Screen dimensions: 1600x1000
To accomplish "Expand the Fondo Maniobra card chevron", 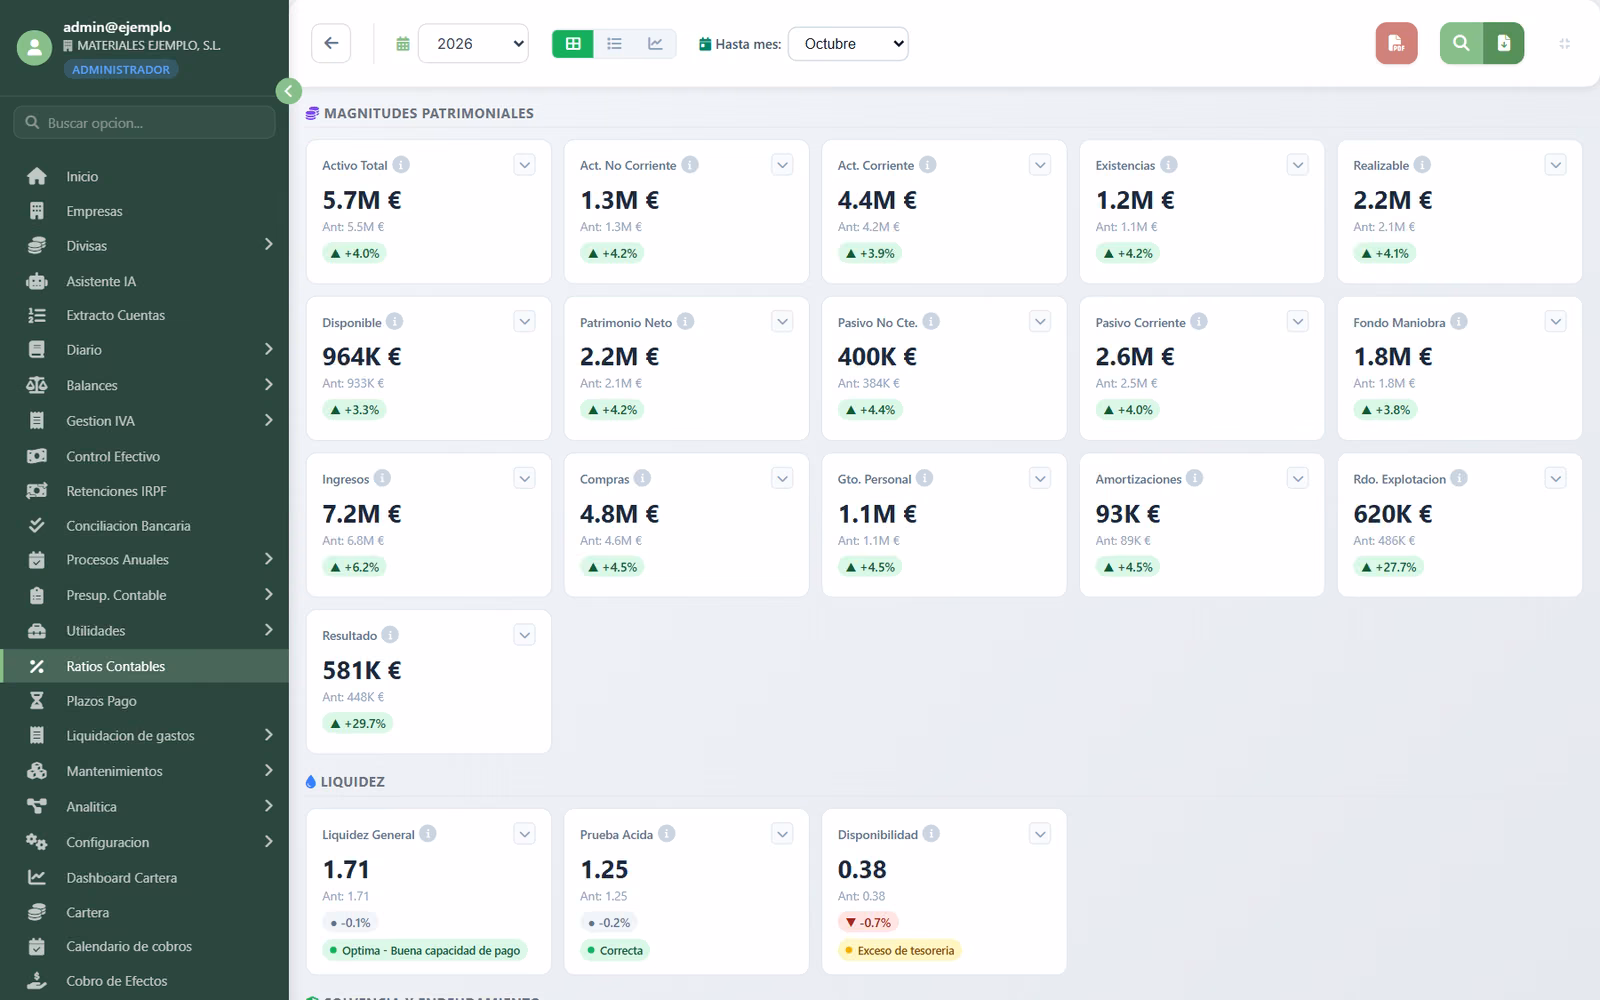I will (1555, 321).
